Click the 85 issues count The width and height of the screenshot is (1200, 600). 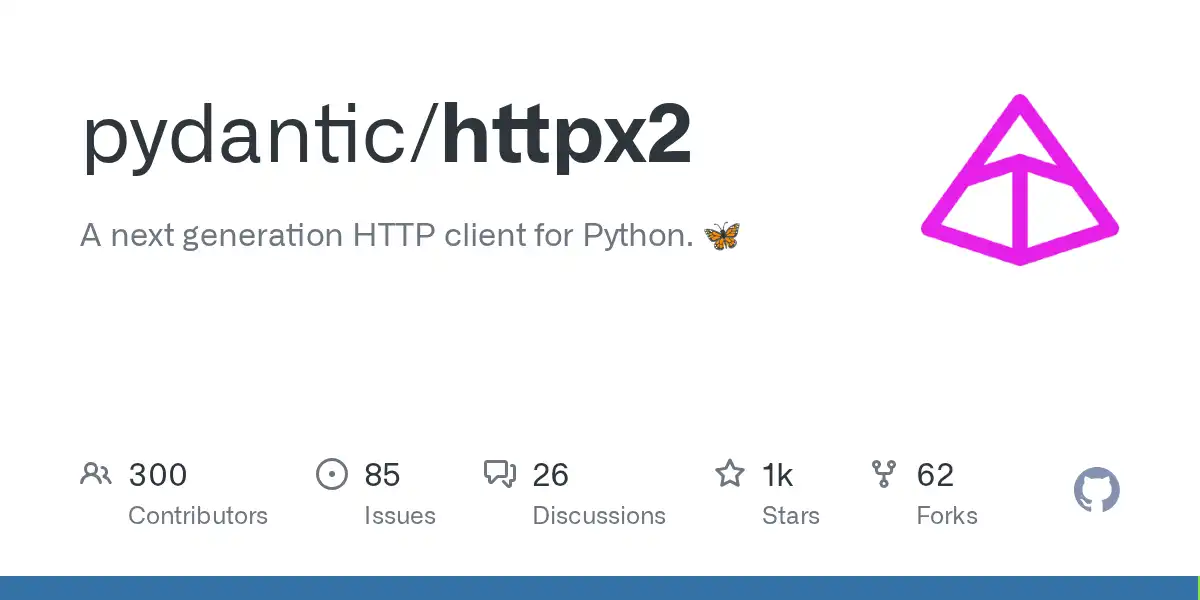pyautogui.click(x=382, y=474)
